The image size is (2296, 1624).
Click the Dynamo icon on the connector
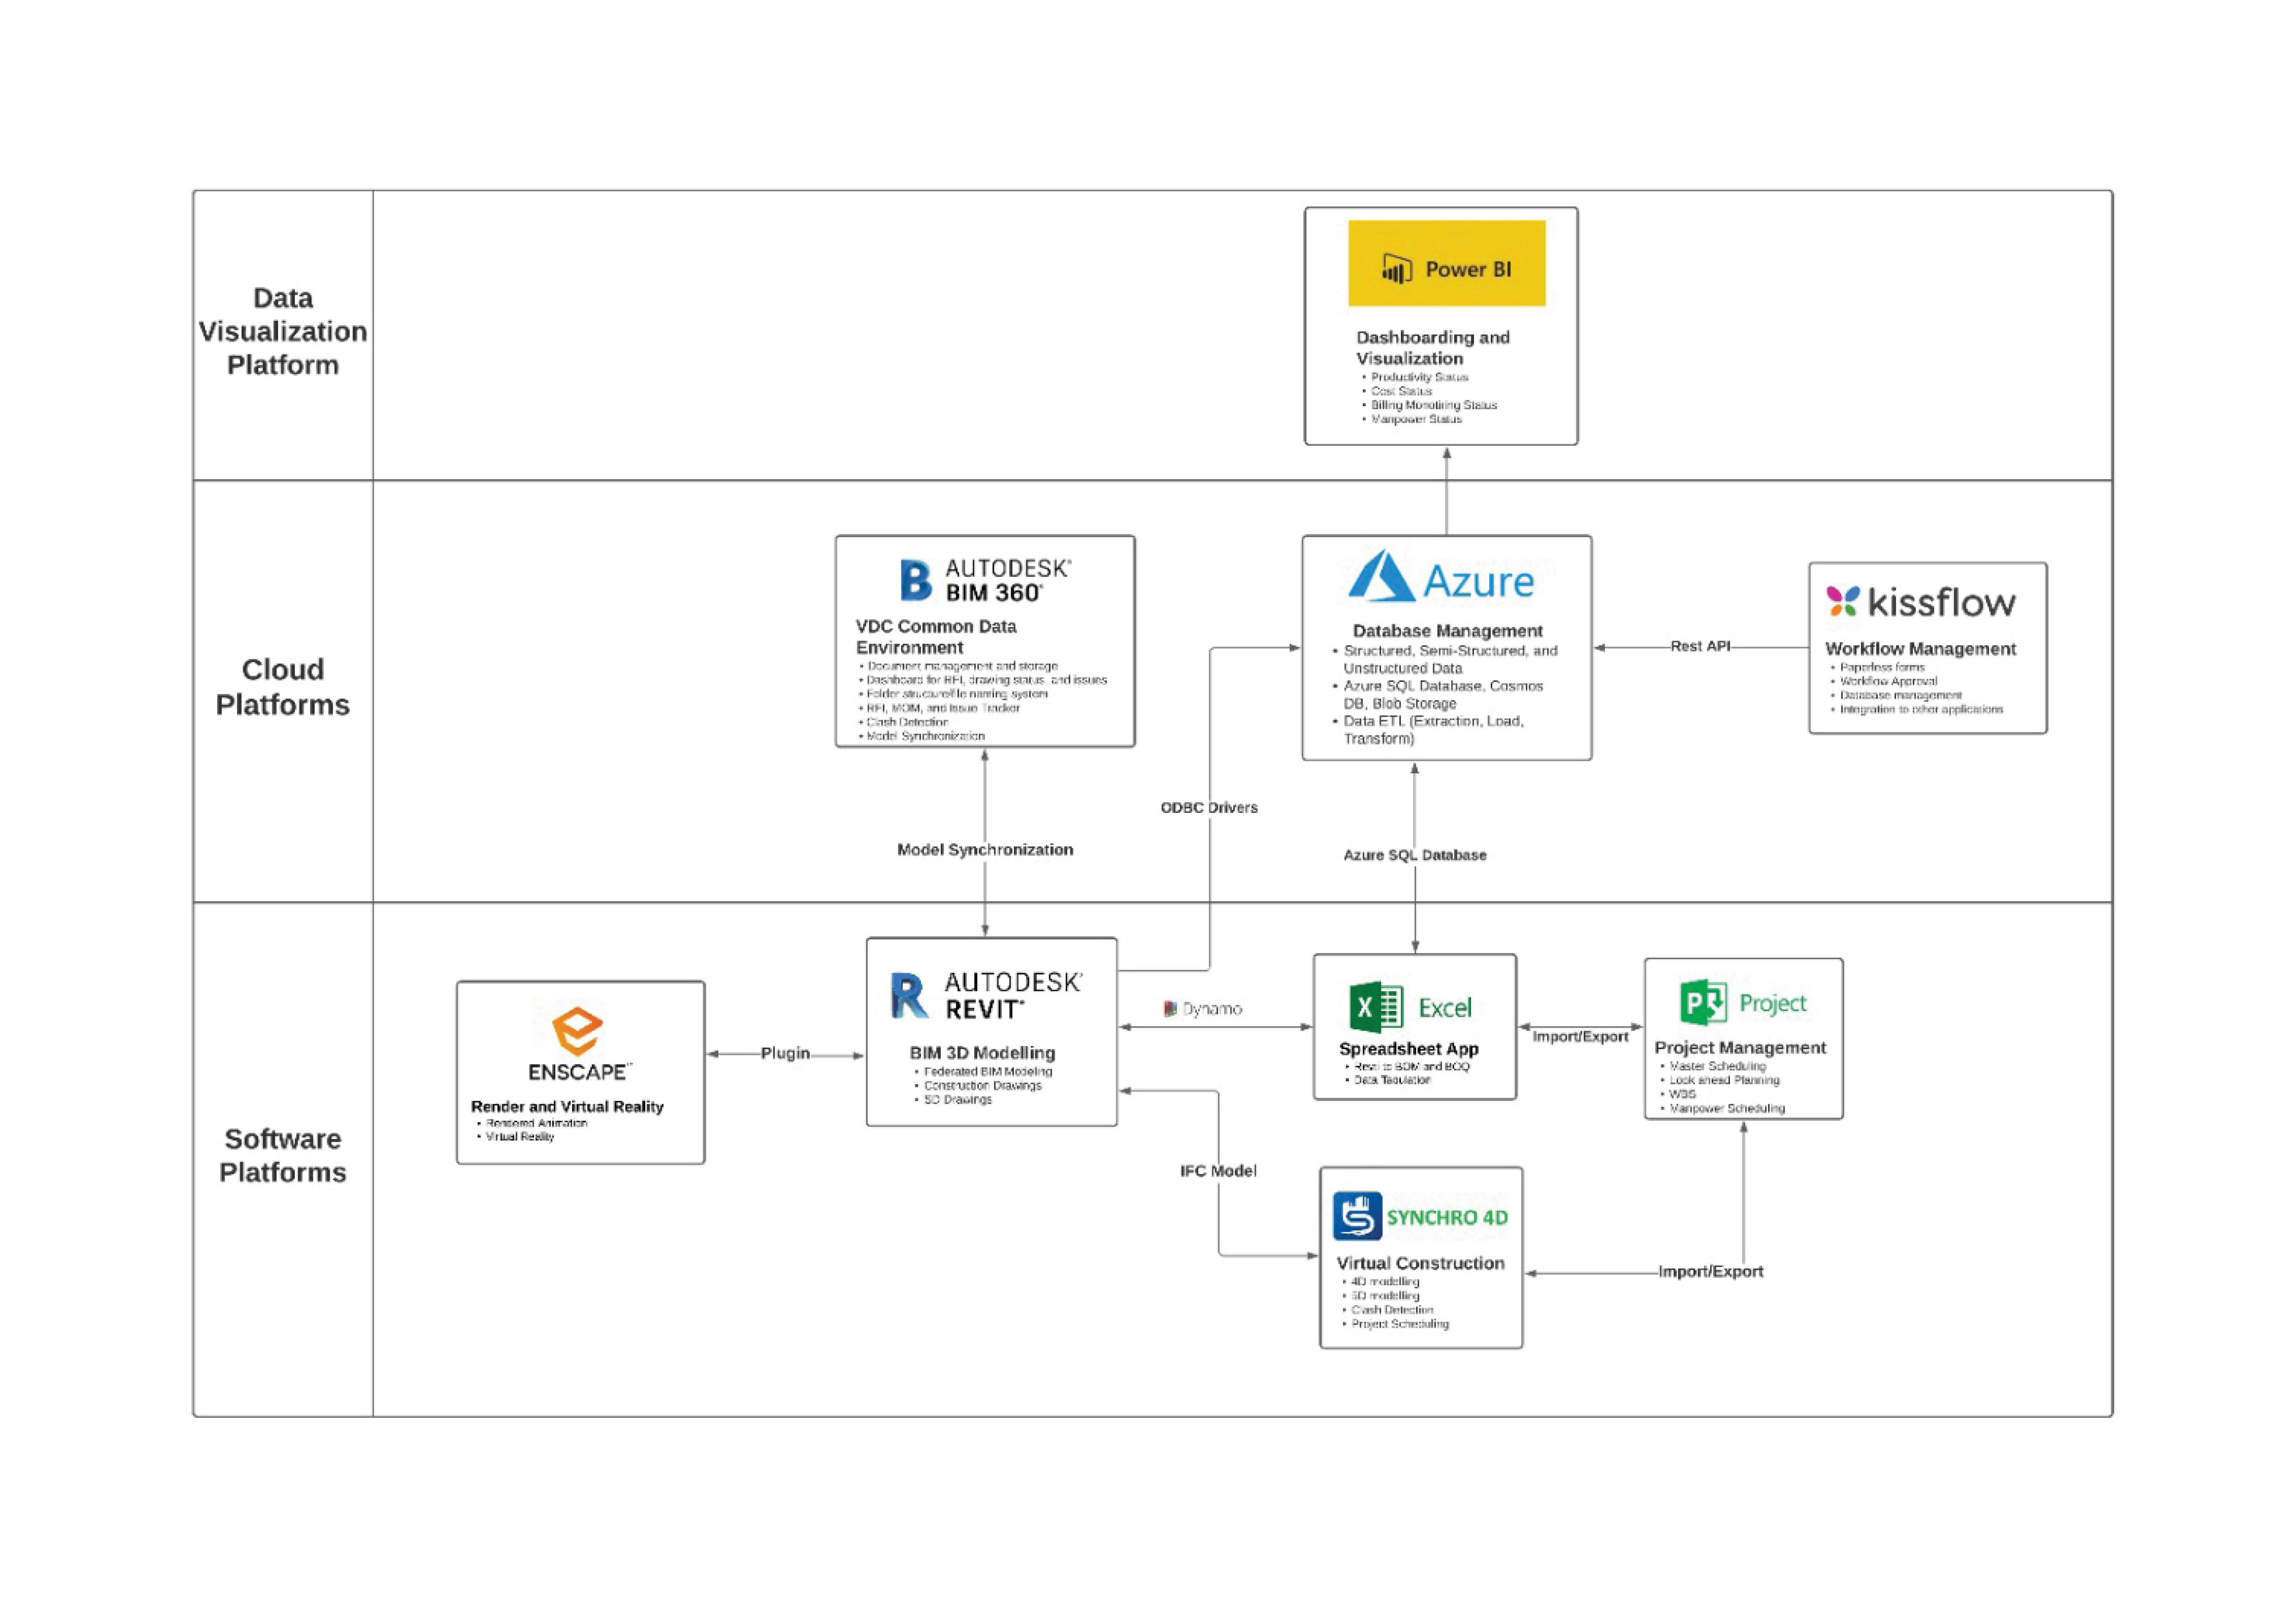tap(1170, 1009)
